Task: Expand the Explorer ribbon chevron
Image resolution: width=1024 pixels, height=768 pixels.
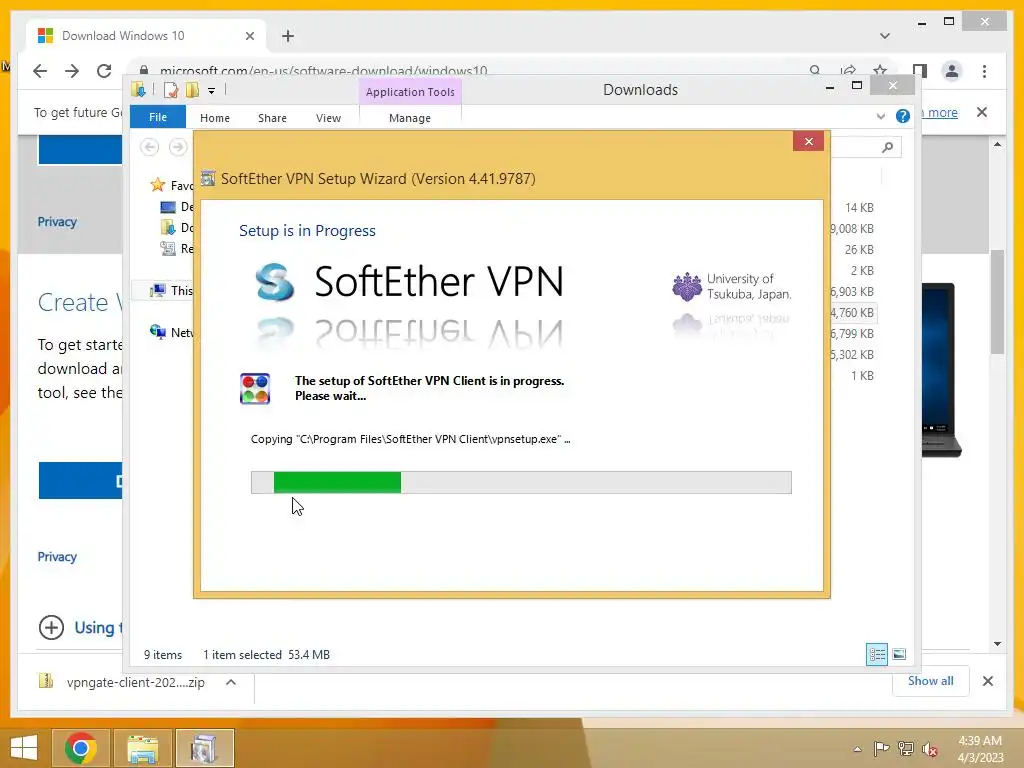Action: [880, 117]
